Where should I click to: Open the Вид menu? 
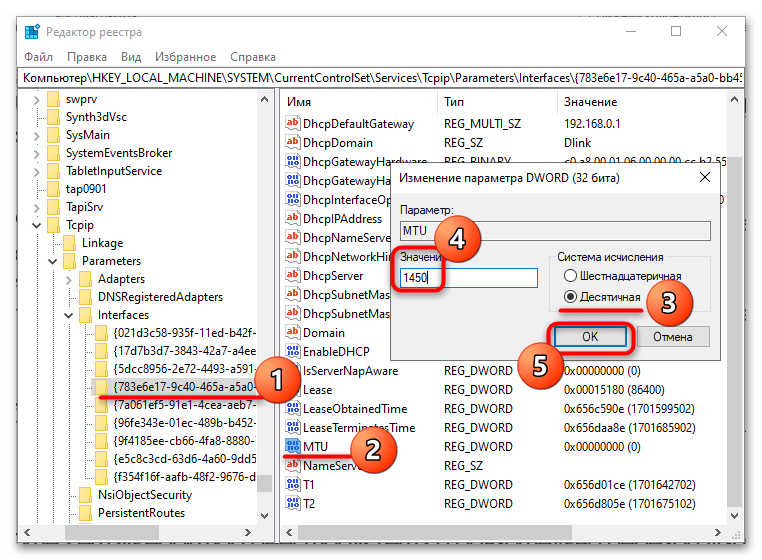[x=131, y=57]
